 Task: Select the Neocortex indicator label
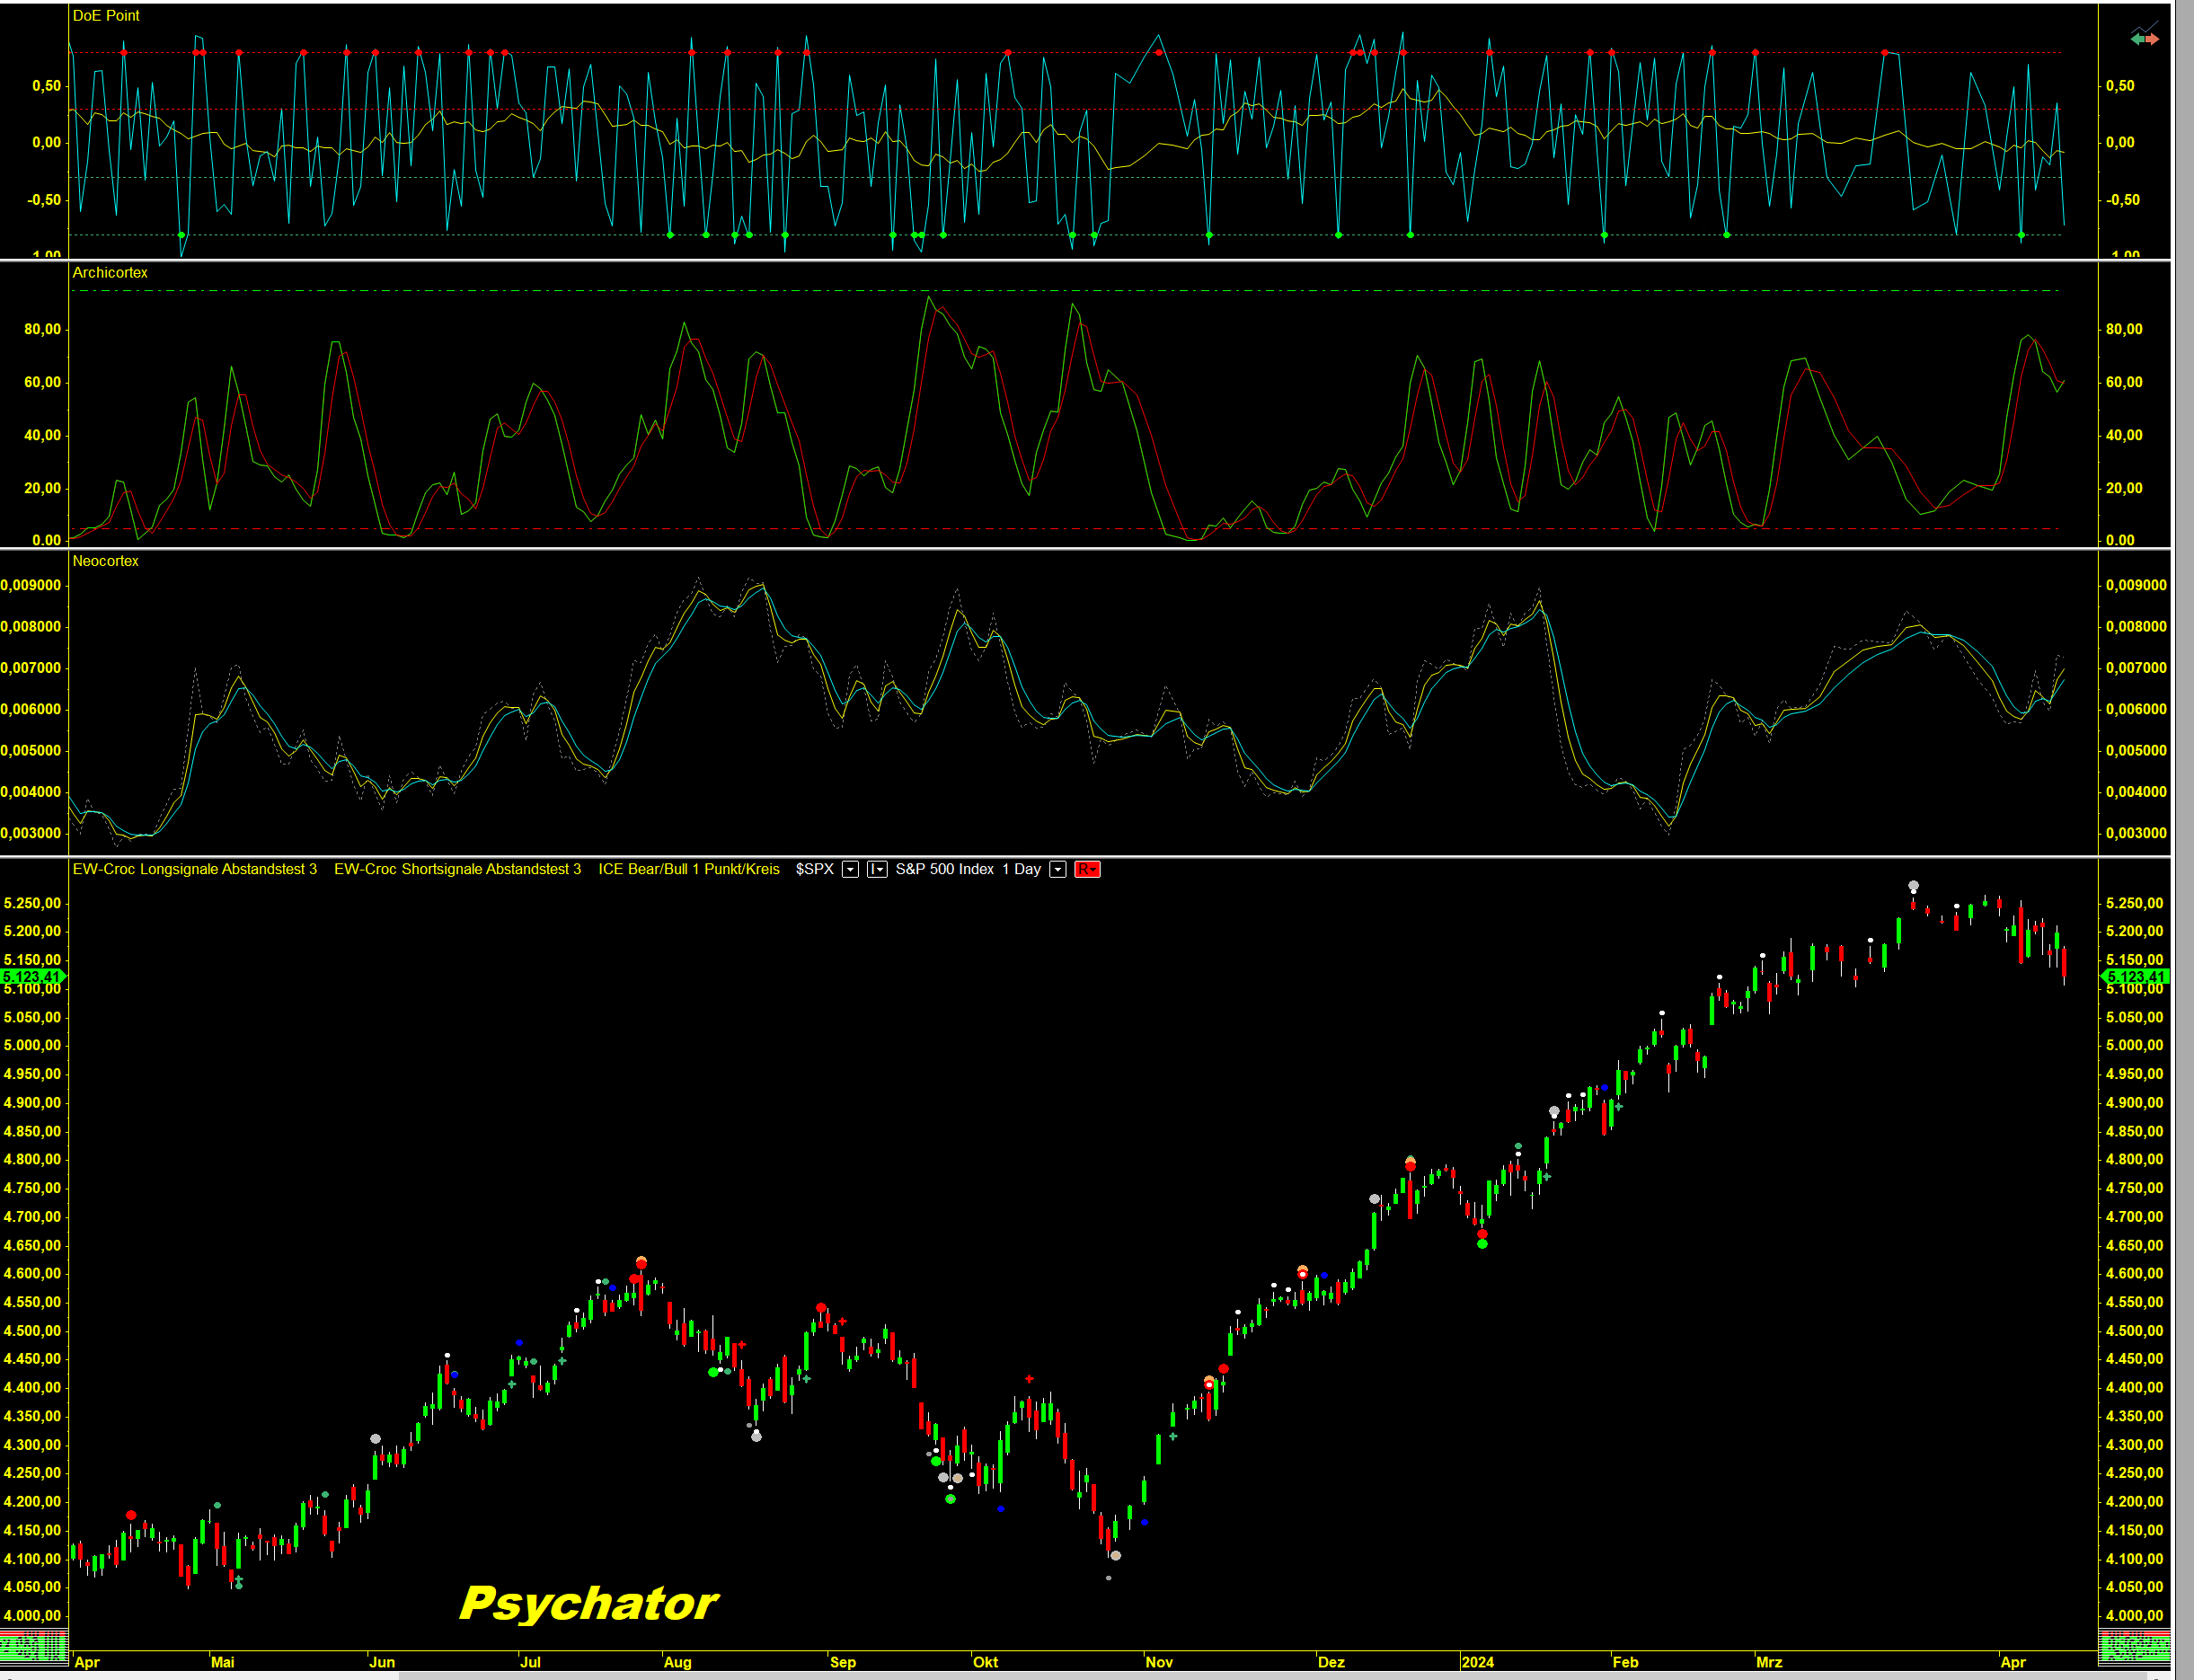coord(105,561)
